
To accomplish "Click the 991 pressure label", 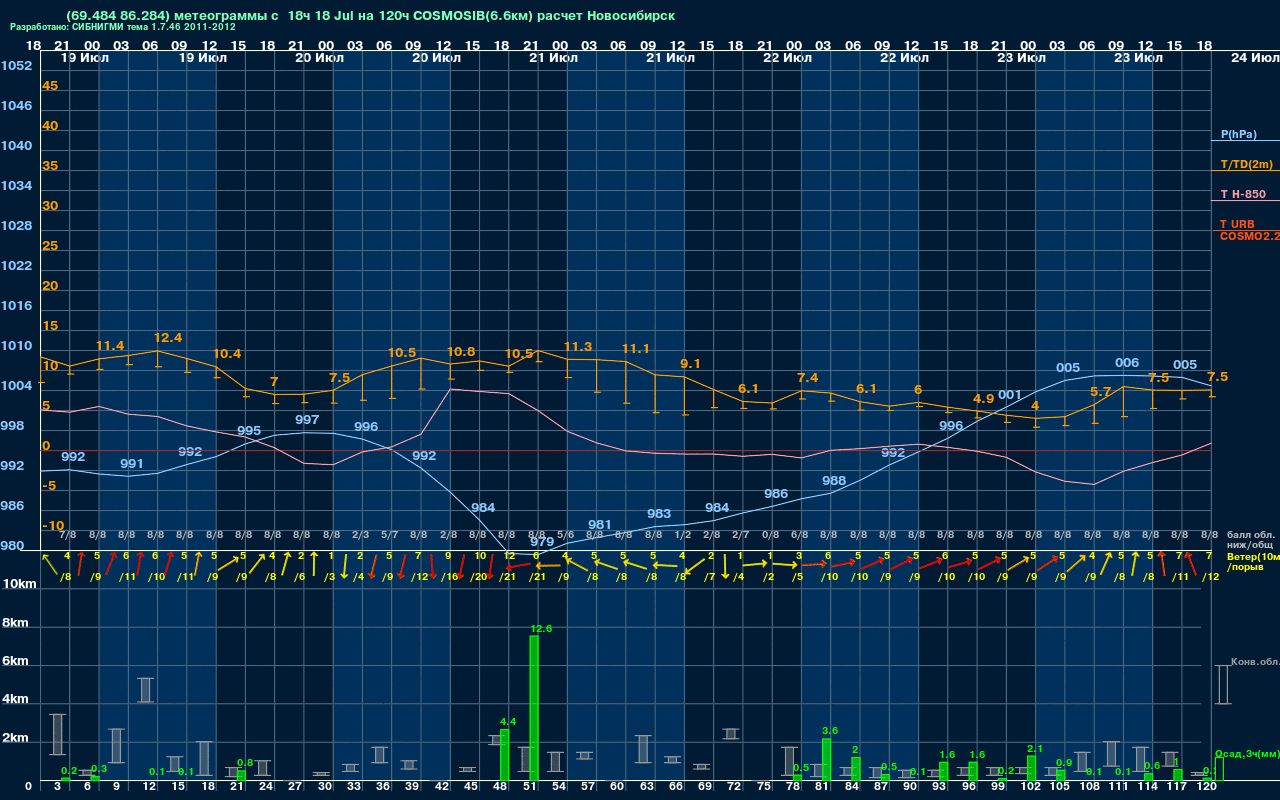I will [x=132, y=464].
